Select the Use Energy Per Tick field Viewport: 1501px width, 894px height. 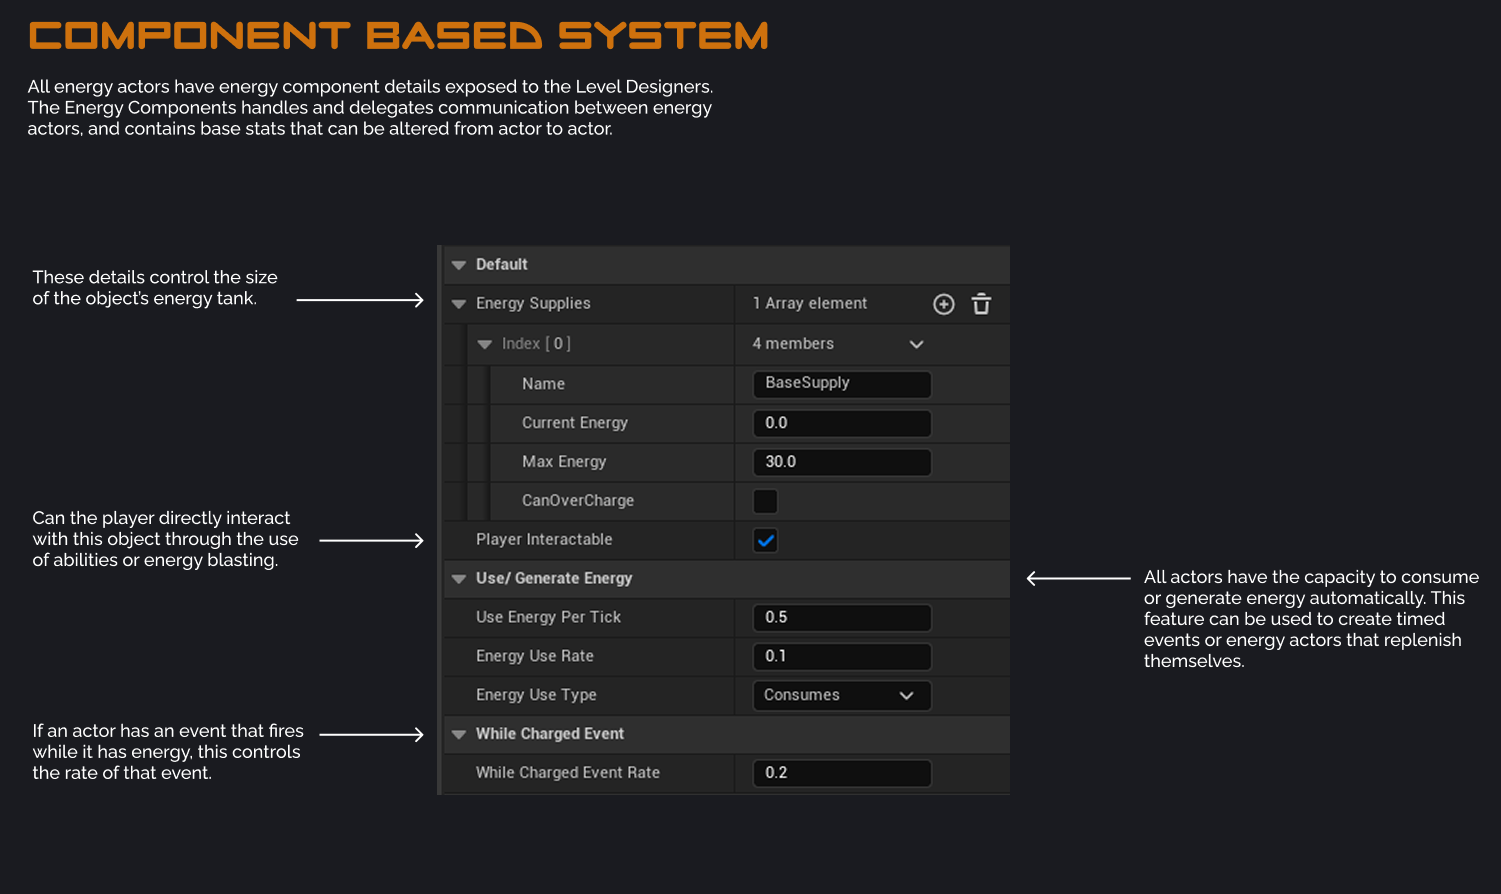(x=841, y=617)
